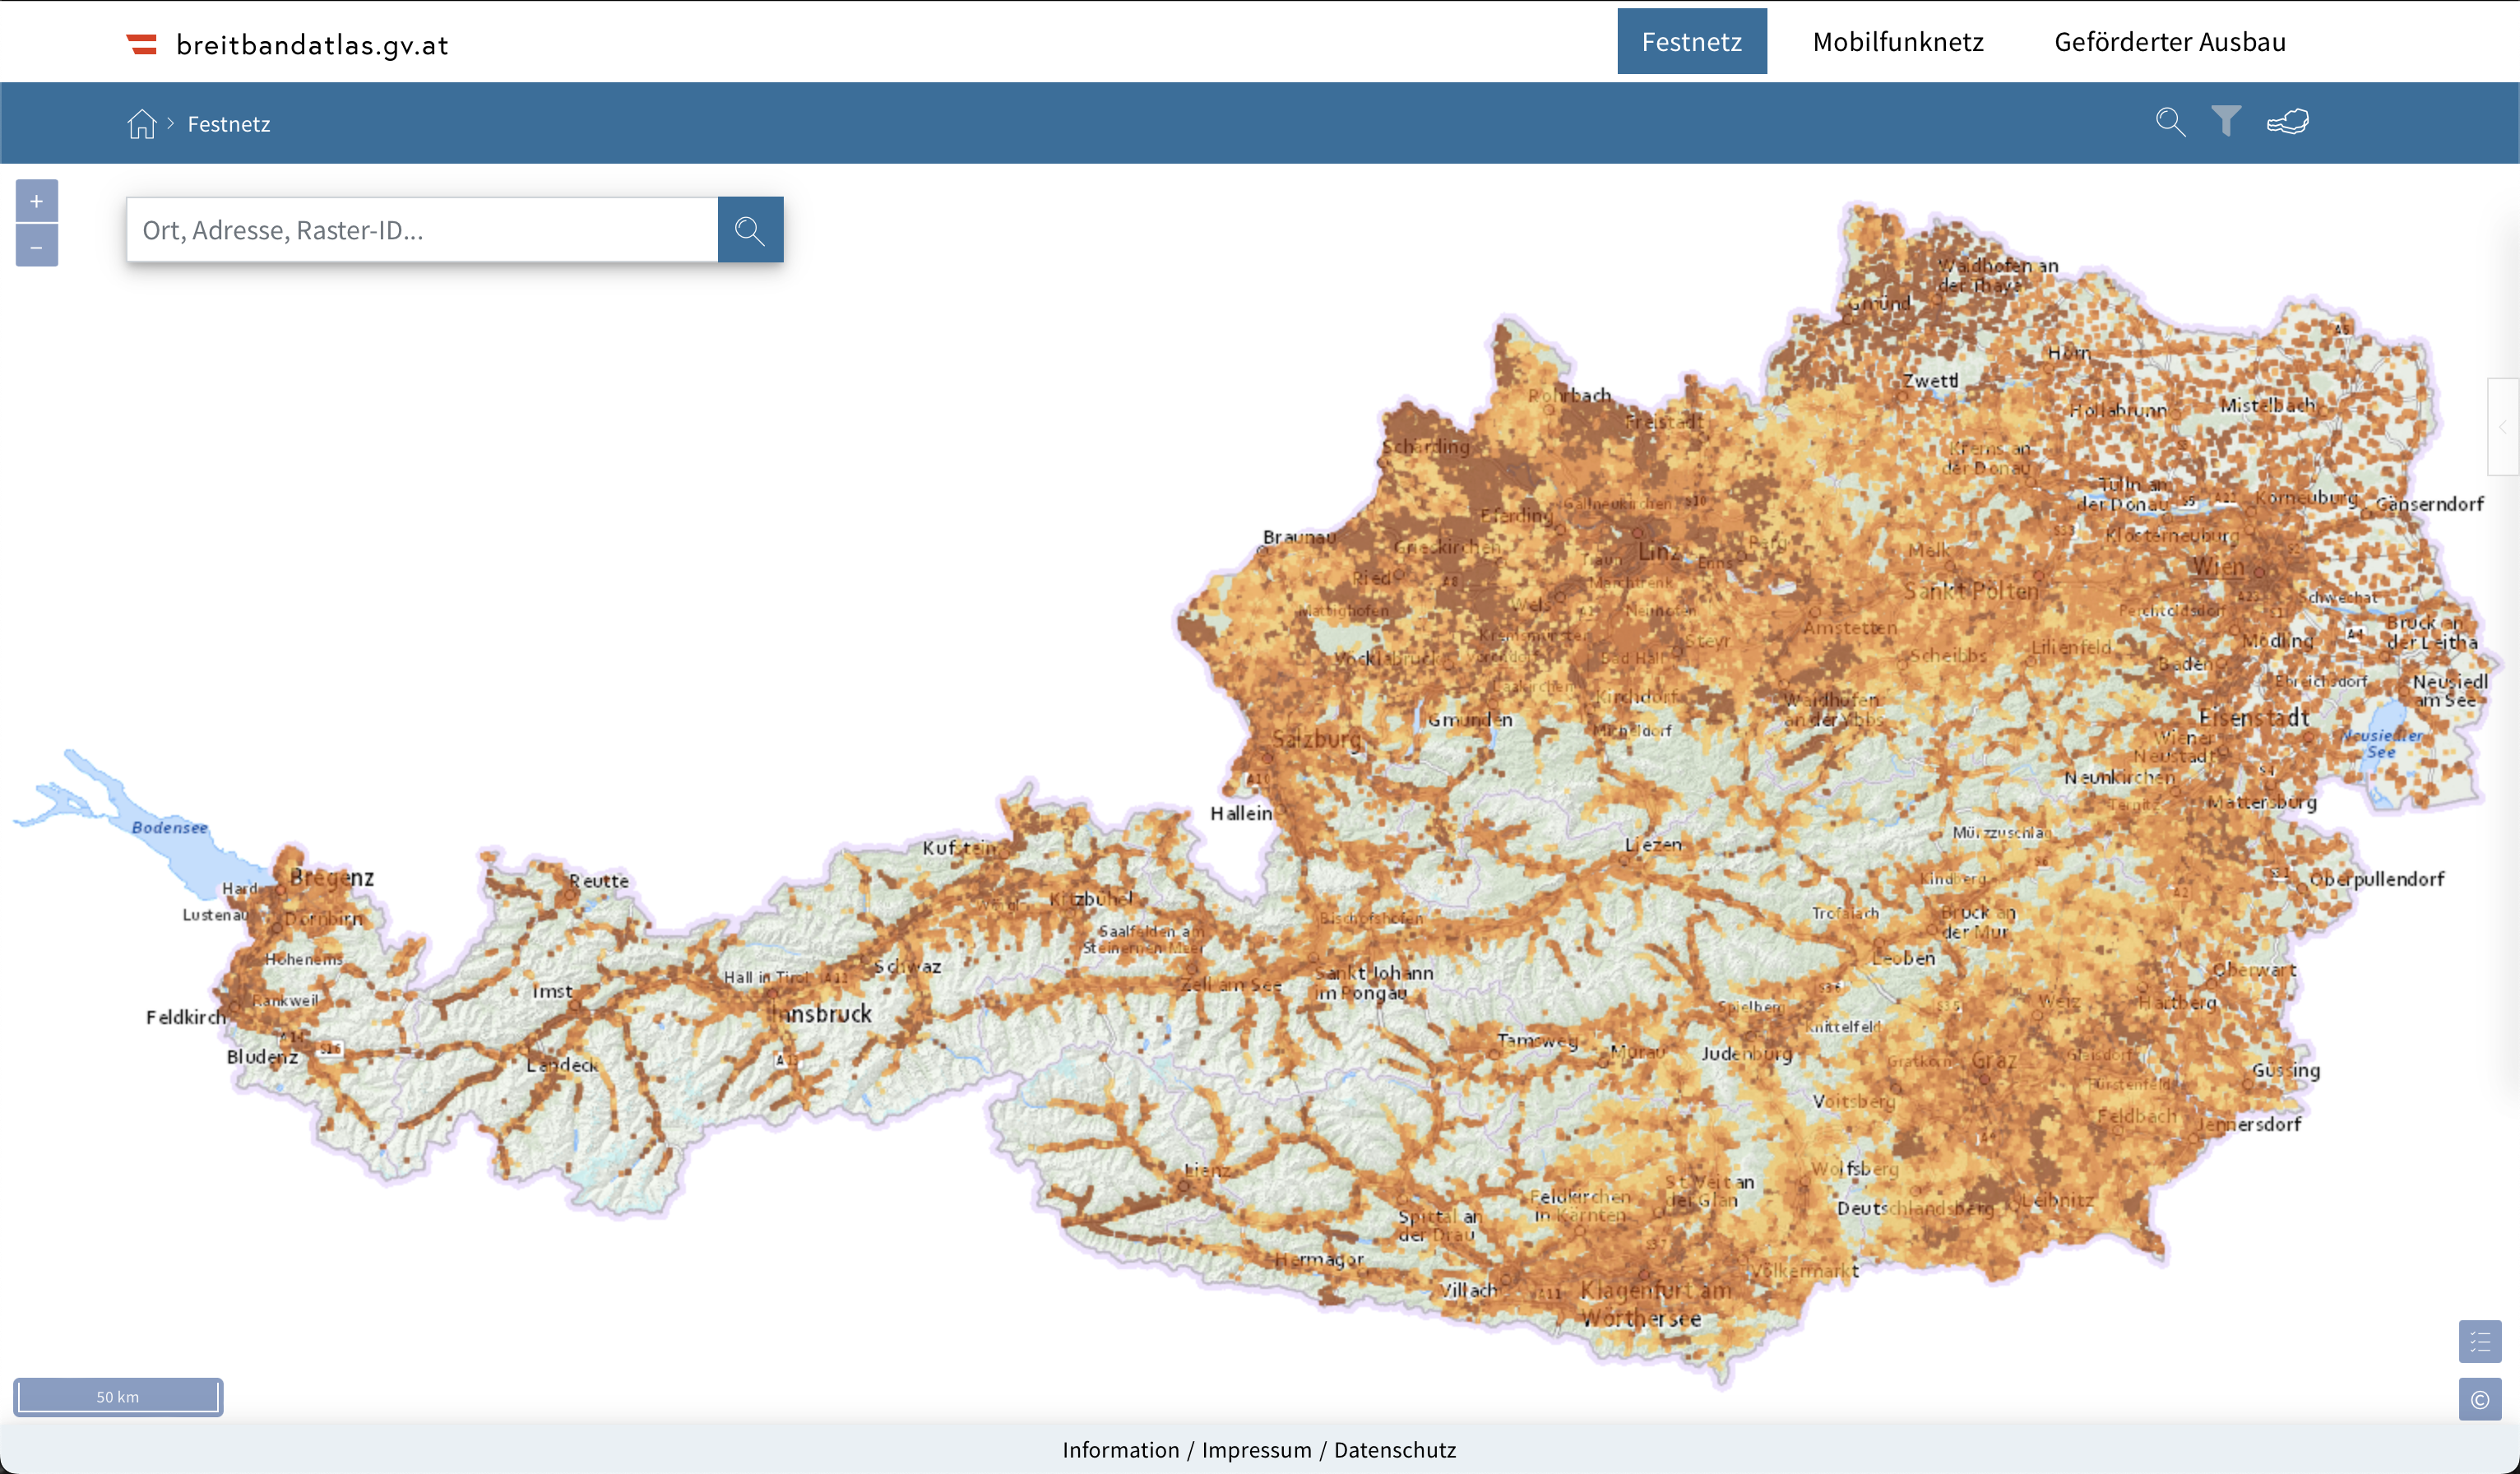Viewport: 2520px width, 1474px height.
Task: Select the Festnetz tab
Action: click(x=1691, y=42)
